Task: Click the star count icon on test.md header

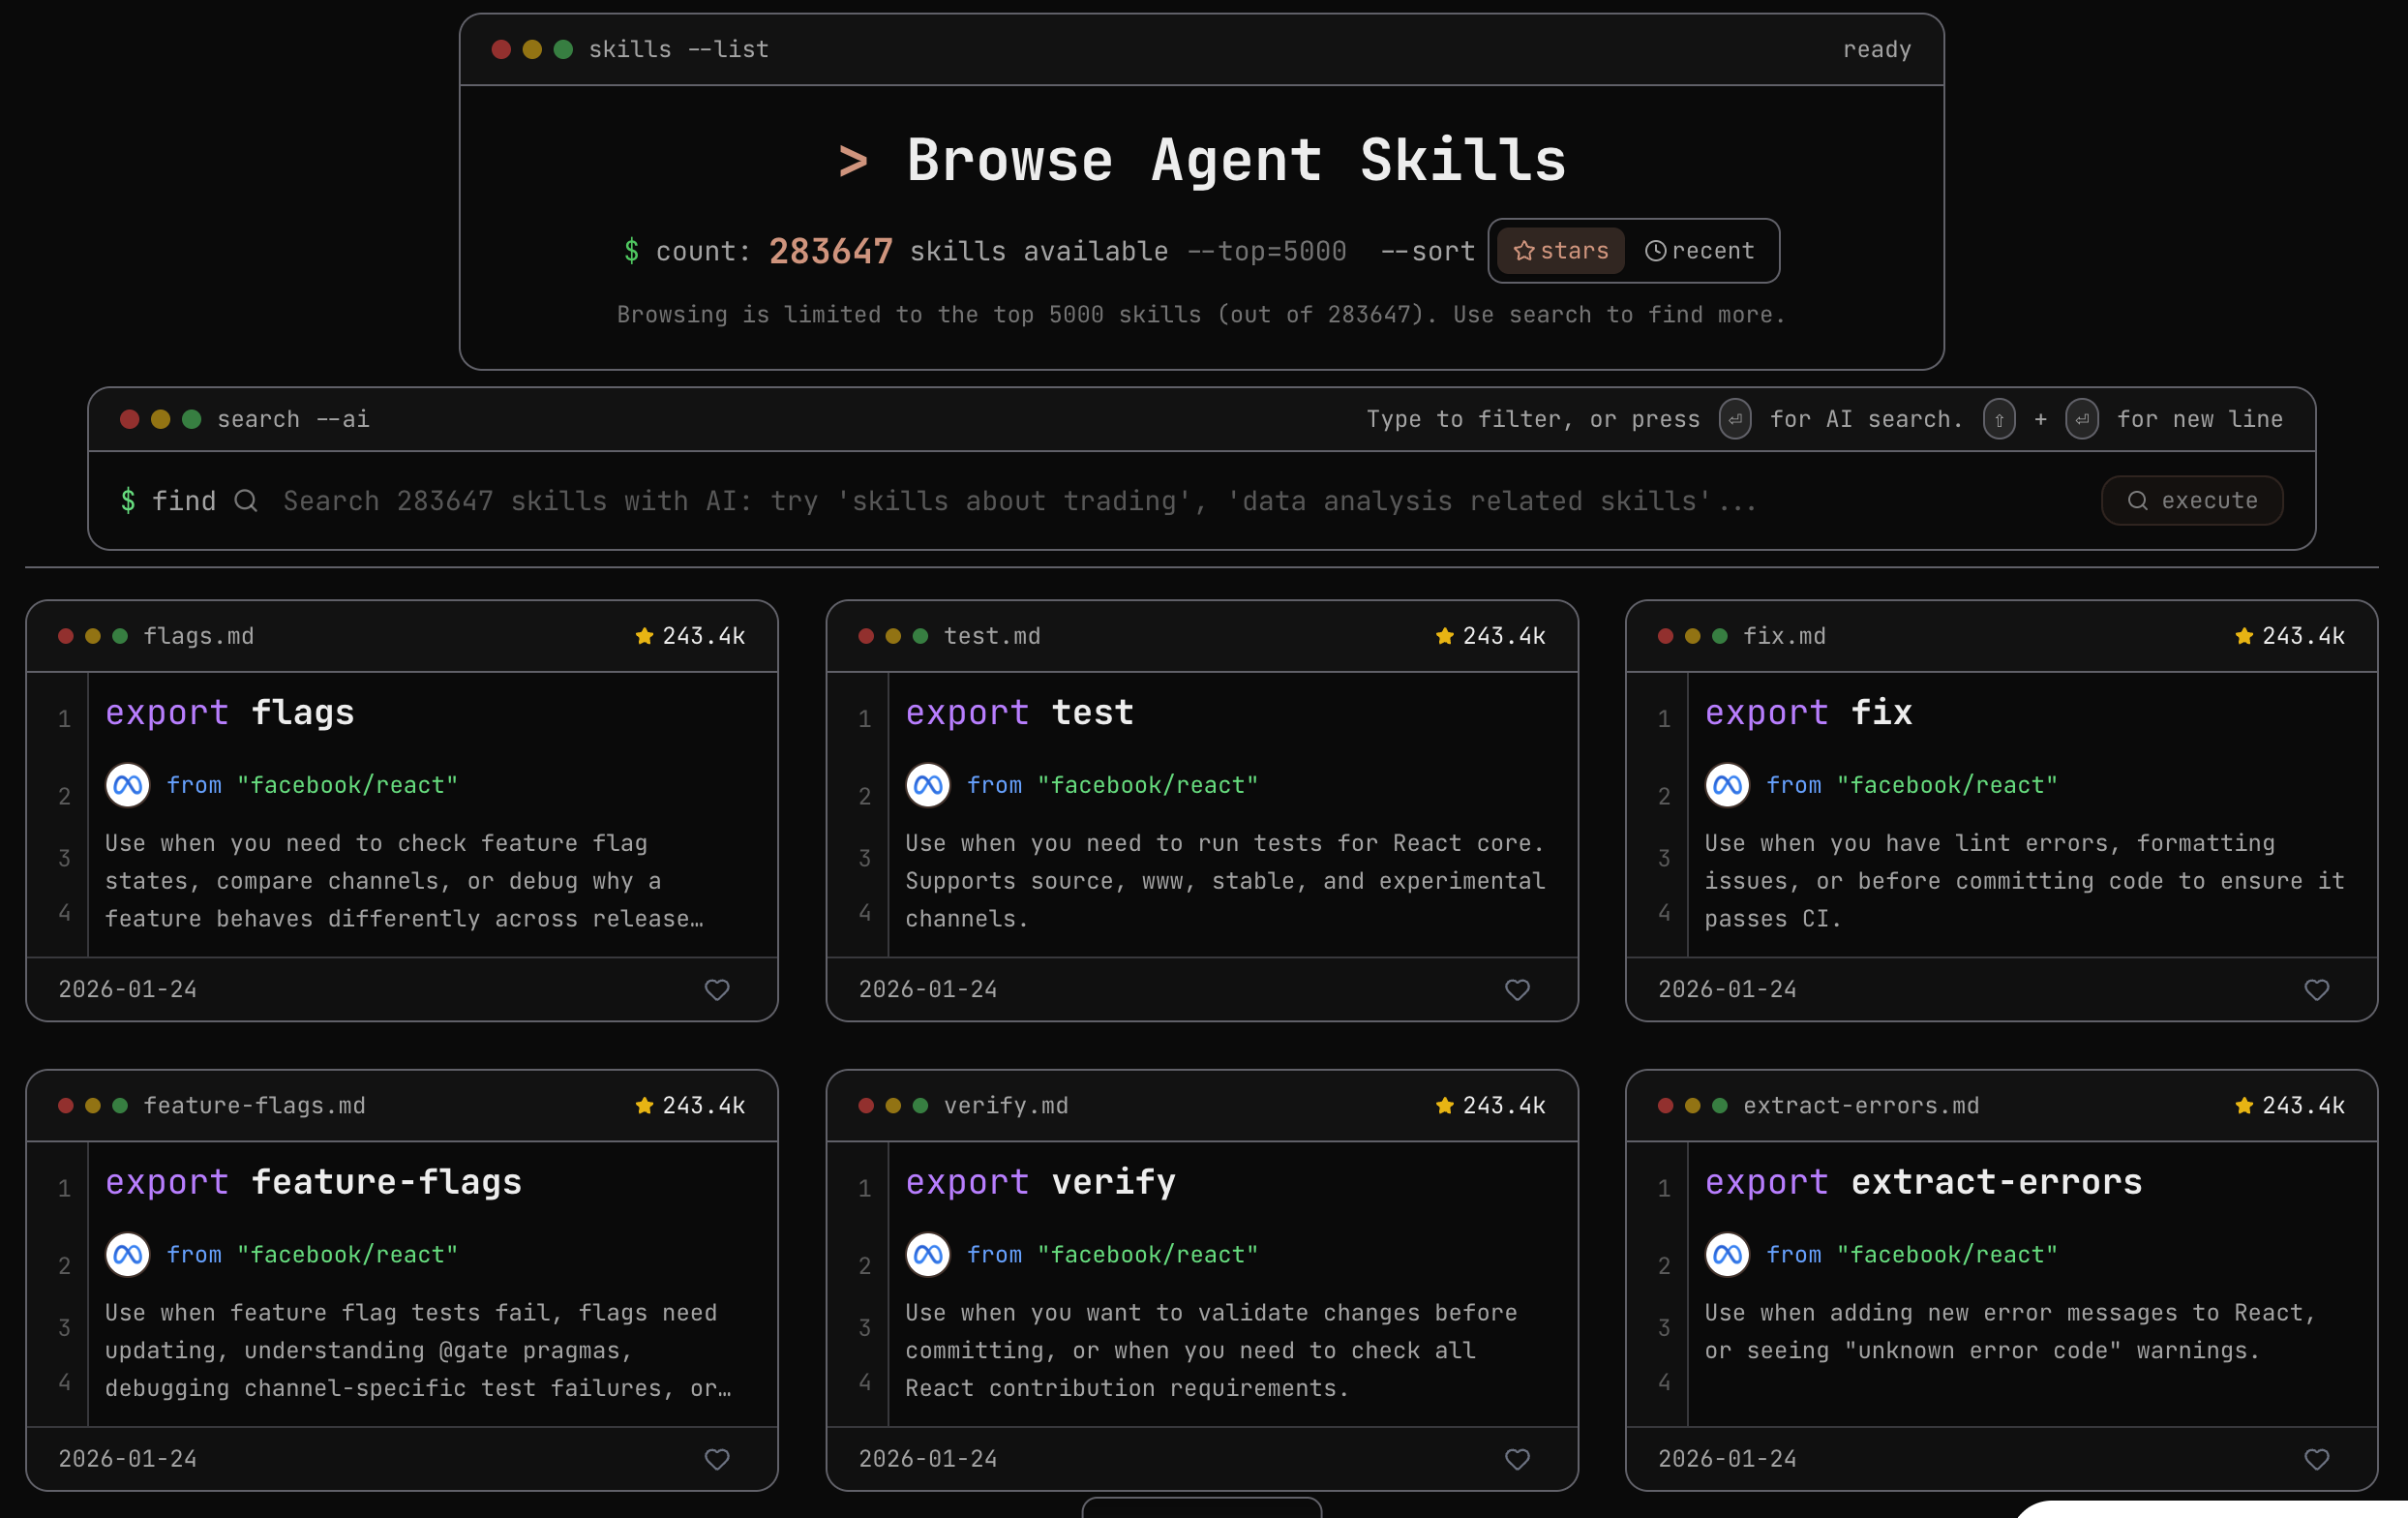Action: (1444, 635)
